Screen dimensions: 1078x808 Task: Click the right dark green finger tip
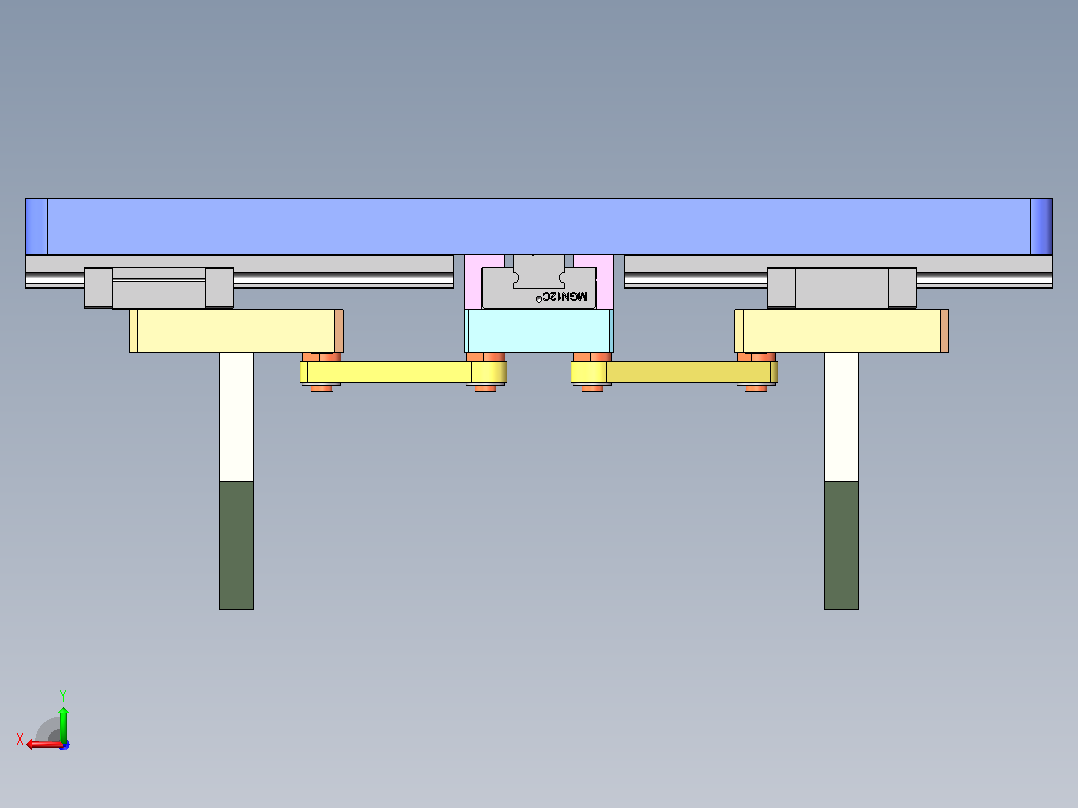842,545
